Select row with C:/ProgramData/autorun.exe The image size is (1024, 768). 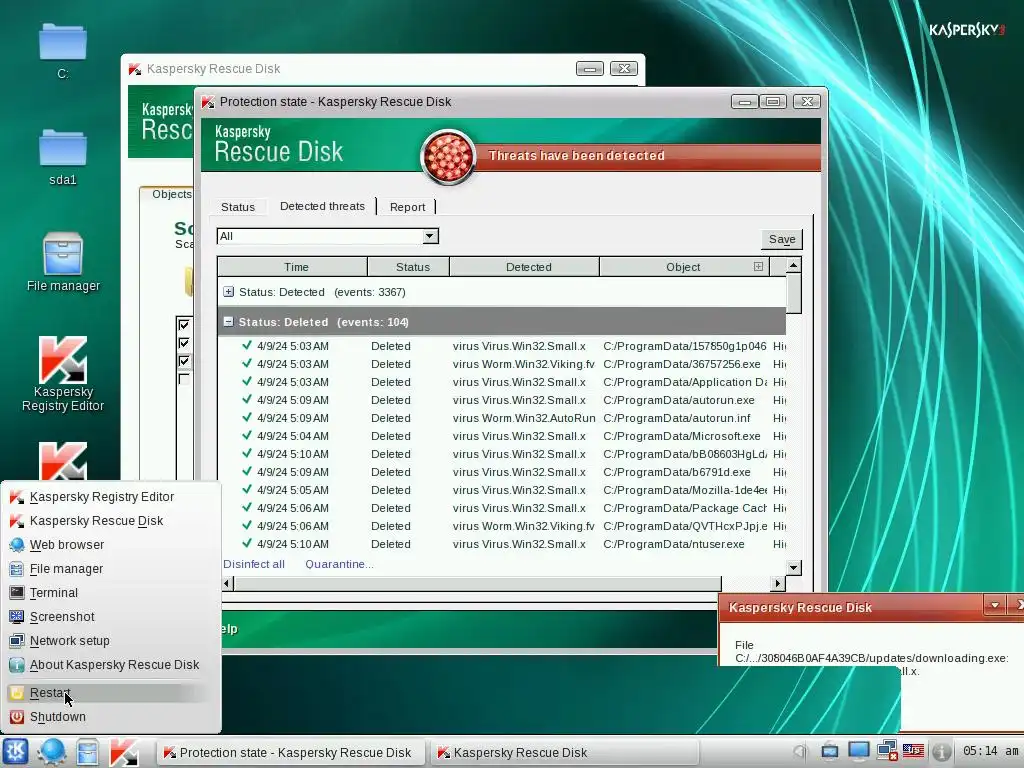[x=502, y=400]
